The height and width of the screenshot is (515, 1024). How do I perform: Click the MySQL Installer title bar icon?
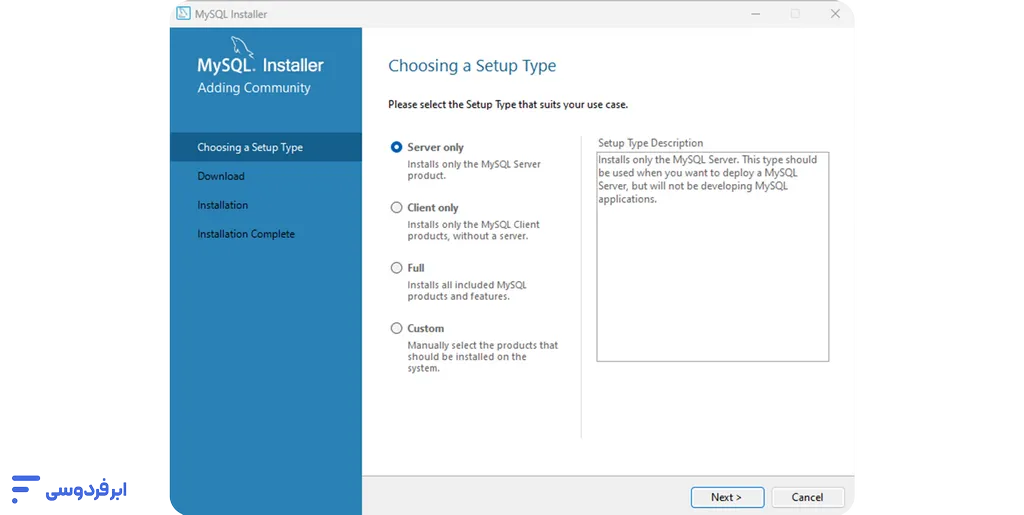(183, 14)
